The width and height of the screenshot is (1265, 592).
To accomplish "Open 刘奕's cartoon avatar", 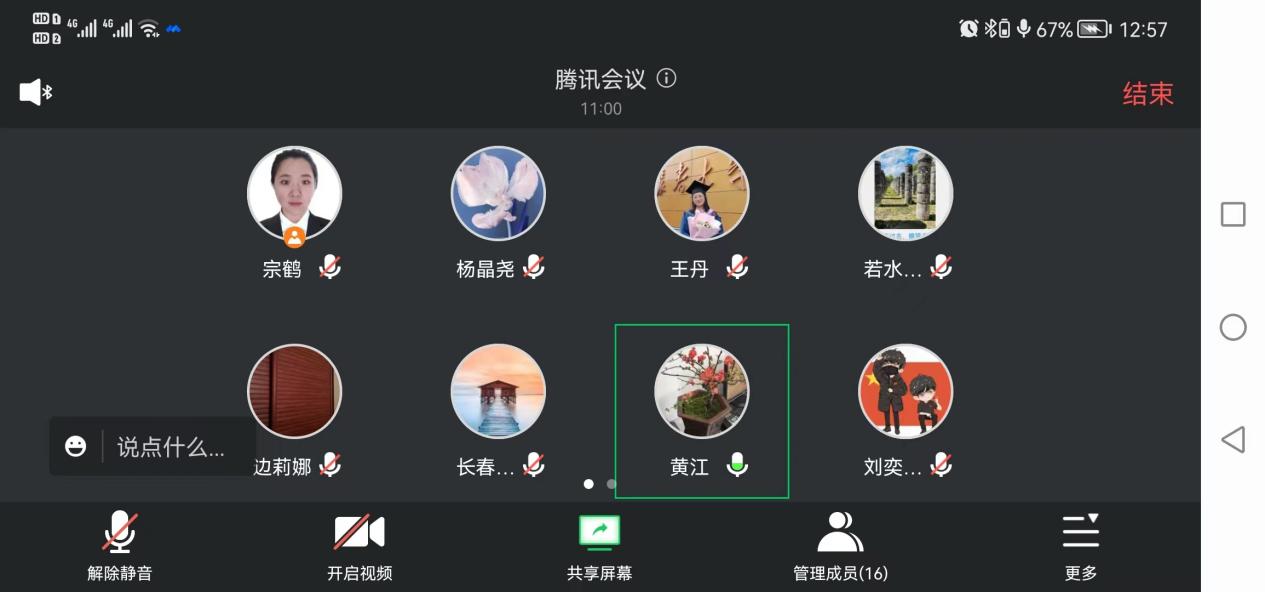I will 906,391.
